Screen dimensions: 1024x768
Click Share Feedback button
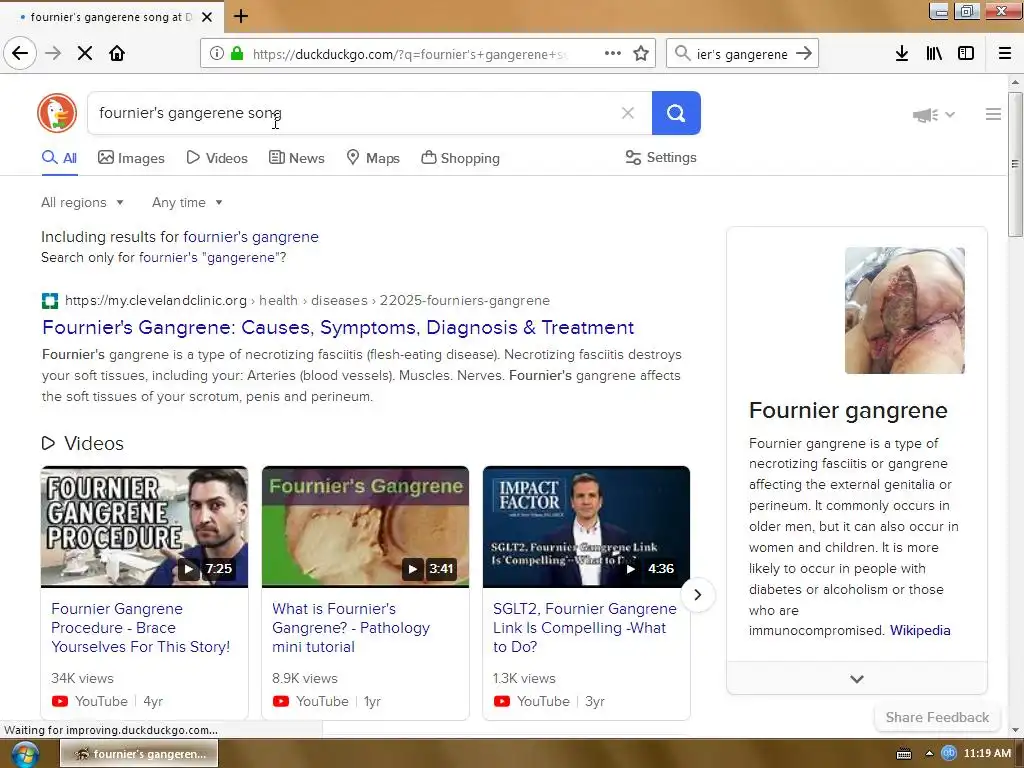tap(937, 717)
